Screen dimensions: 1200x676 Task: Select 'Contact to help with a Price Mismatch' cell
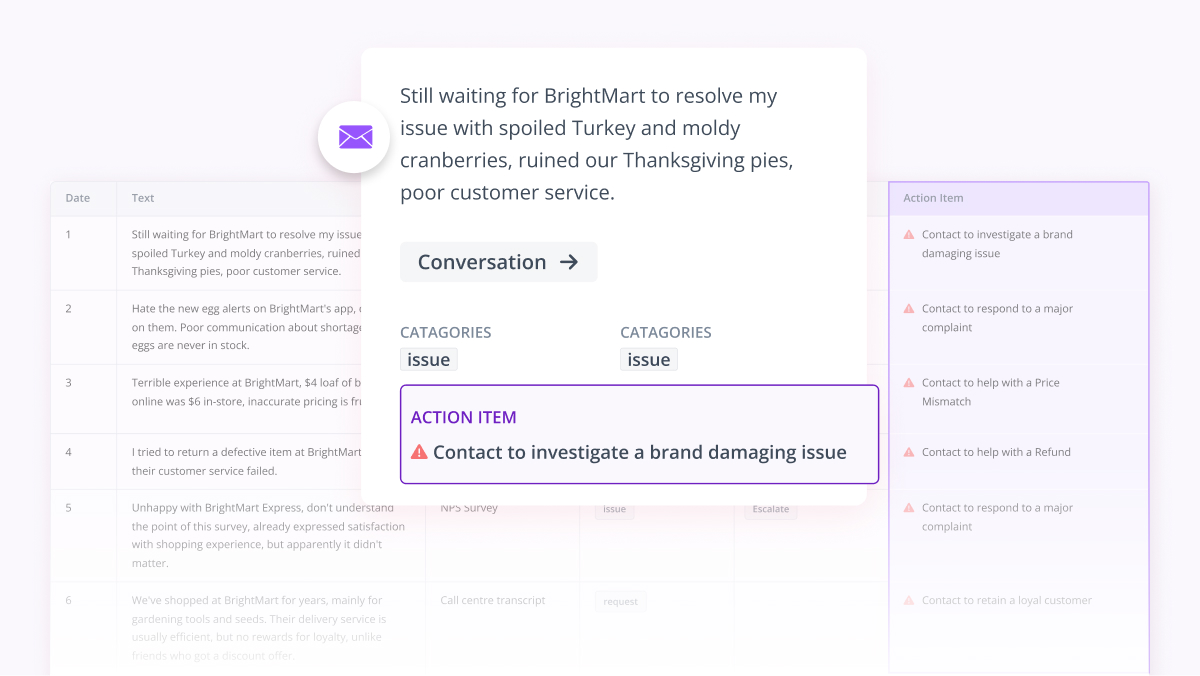(x=991, y=392)
